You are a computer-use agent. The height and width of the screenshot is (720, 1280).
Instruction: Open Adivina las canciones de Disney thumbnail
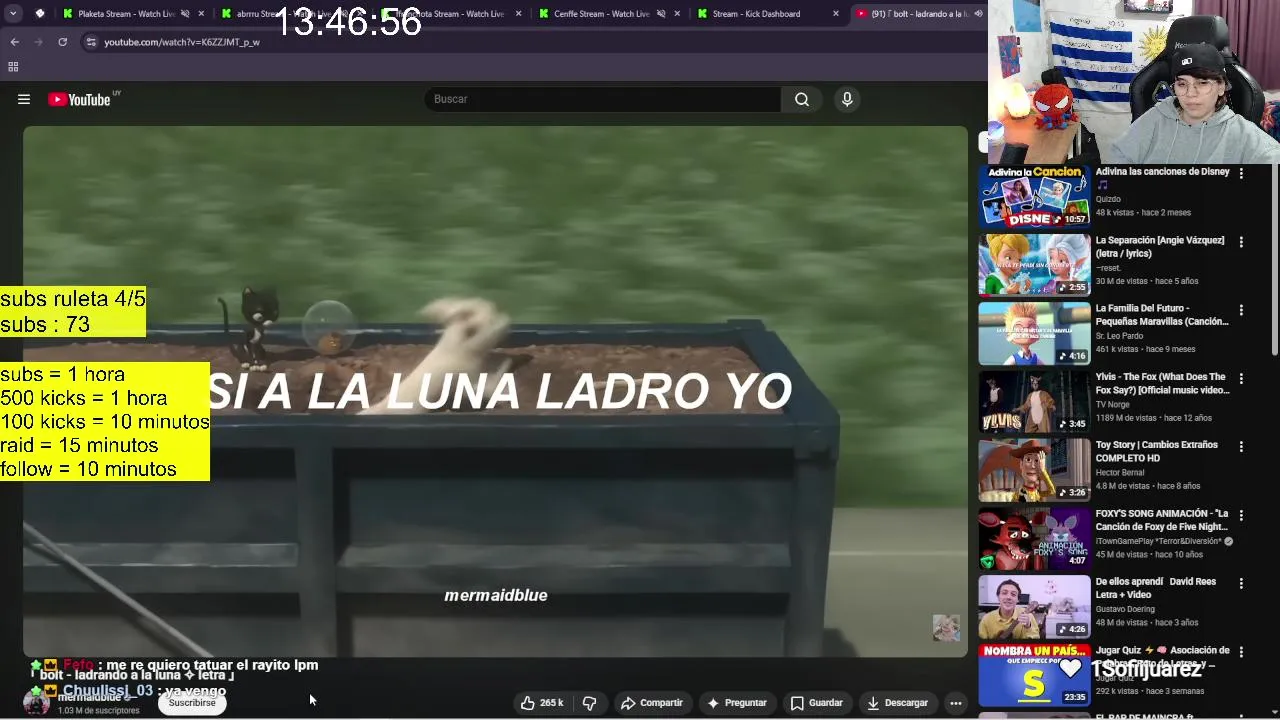click(x=1034, y=197)
